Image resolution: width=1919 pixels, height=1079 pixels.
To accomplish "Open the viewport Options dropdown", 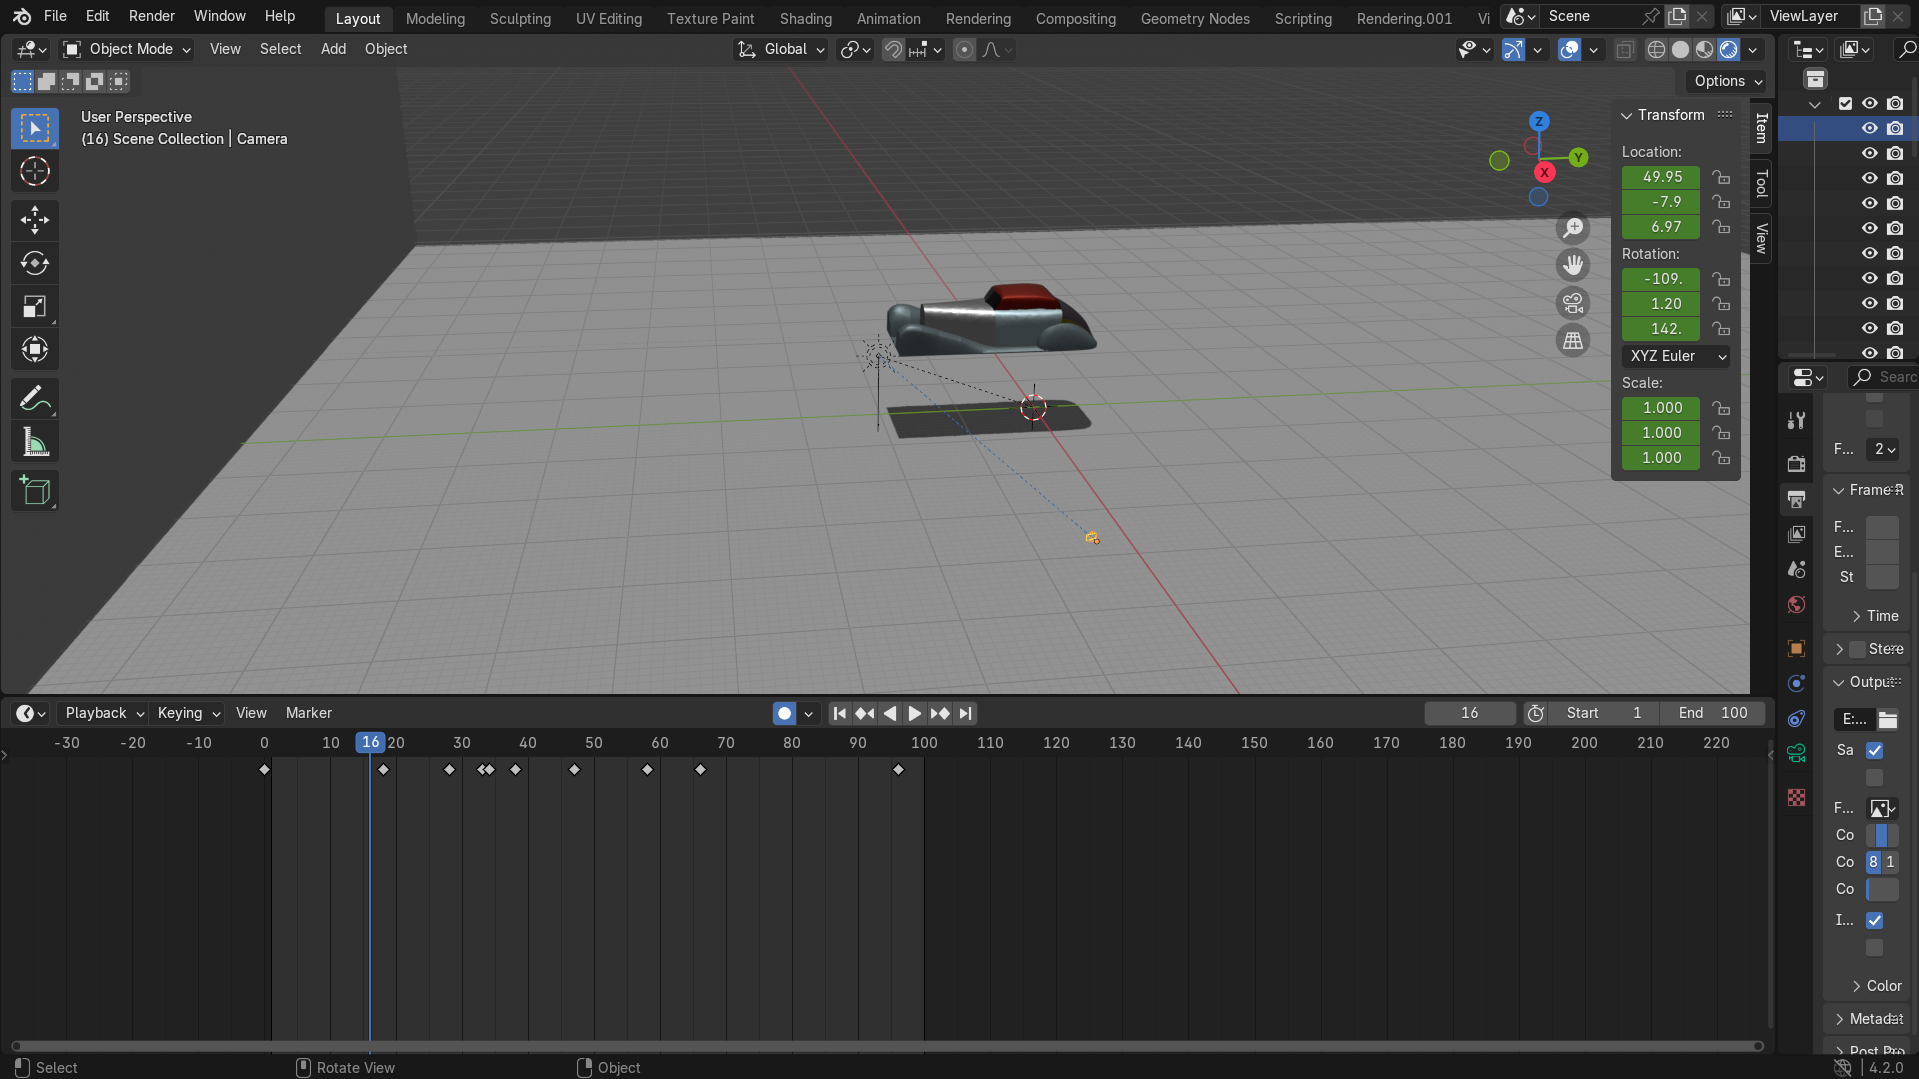I will point(1727,81).
